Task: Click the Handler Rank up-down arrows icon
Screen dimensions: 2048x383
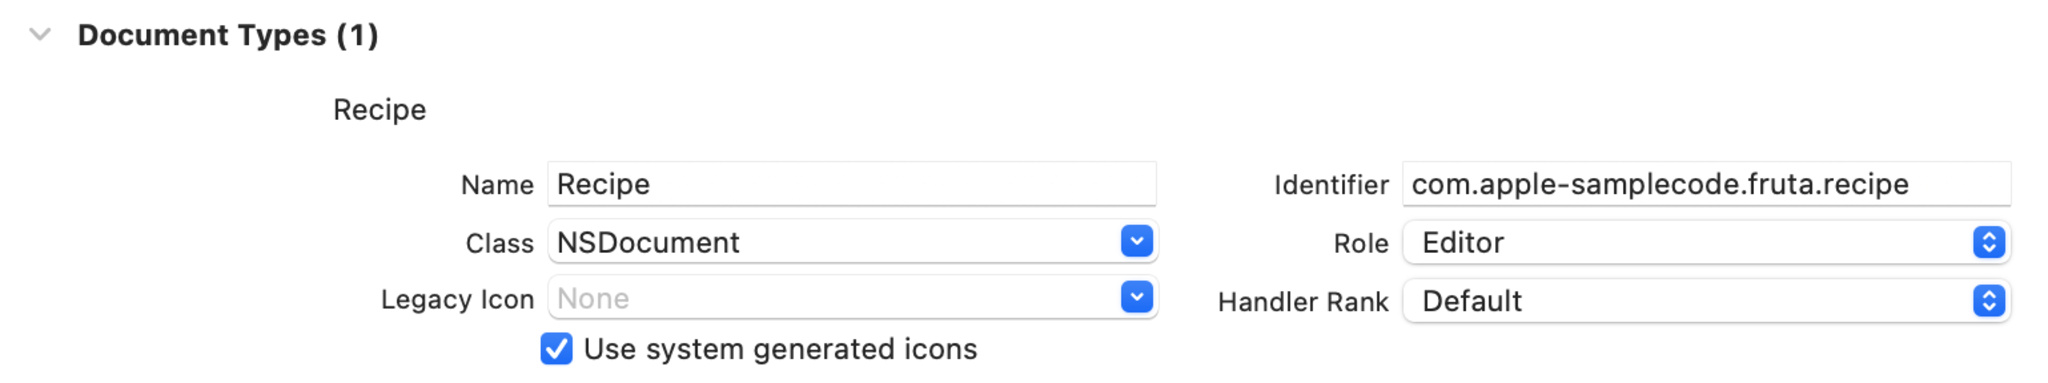Action: tap(1989, 300)
